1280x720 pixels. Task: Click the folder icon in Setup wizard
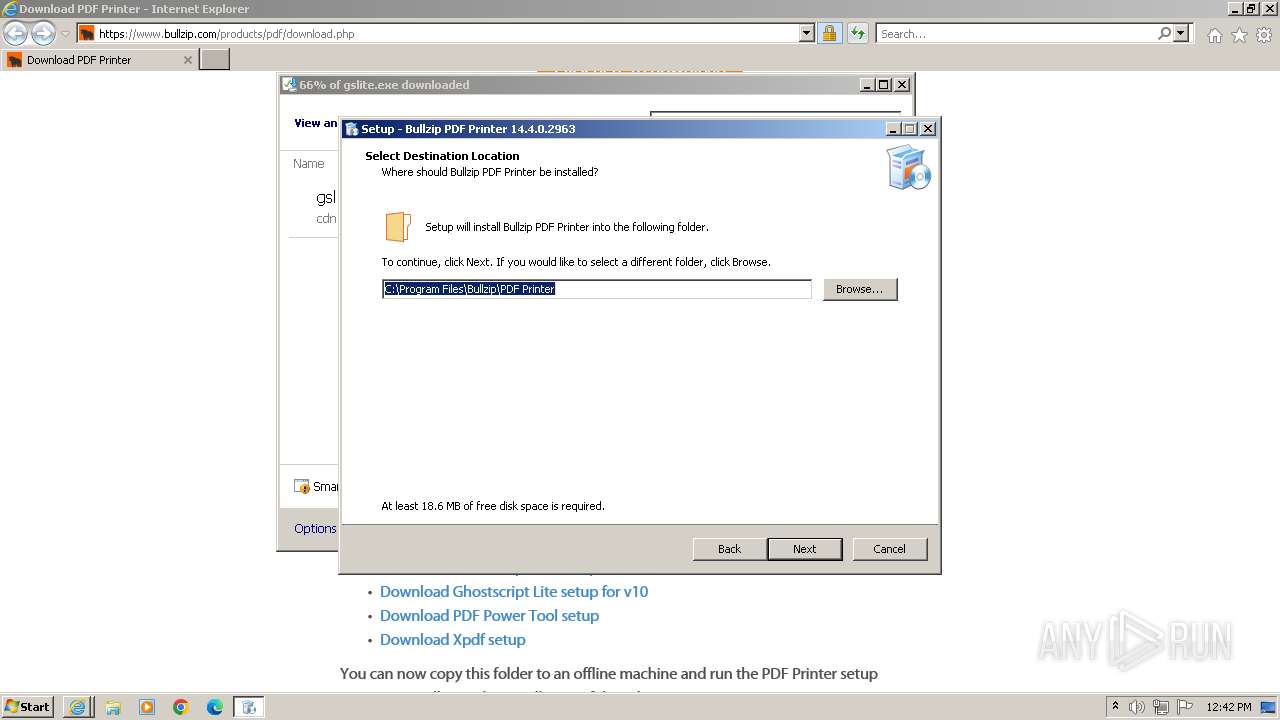[x=398, y=227]
